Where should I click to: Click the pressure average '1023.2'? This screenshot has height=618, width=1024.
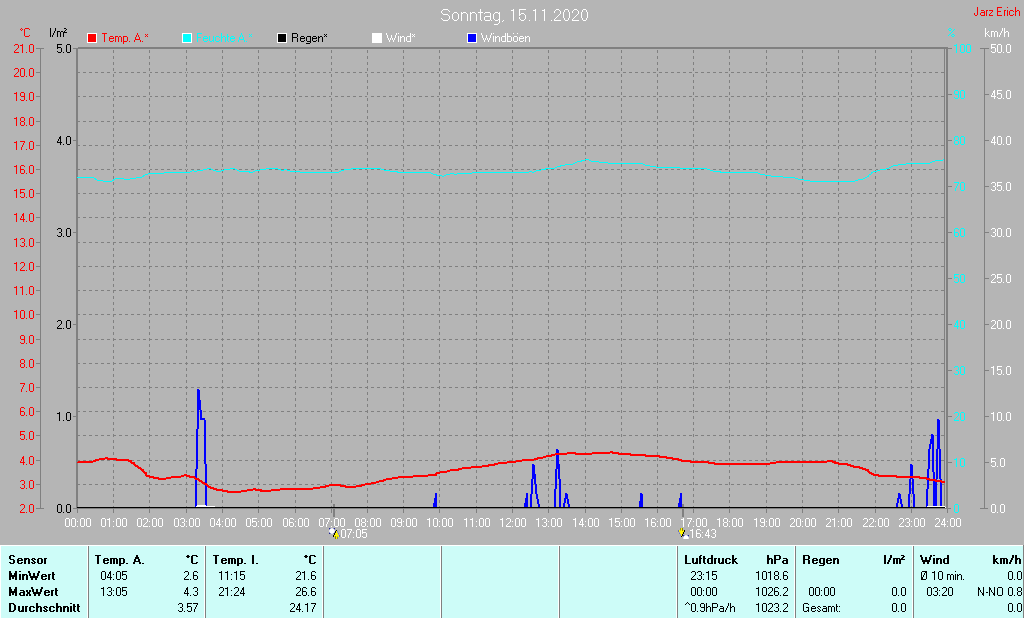point(771,608)
